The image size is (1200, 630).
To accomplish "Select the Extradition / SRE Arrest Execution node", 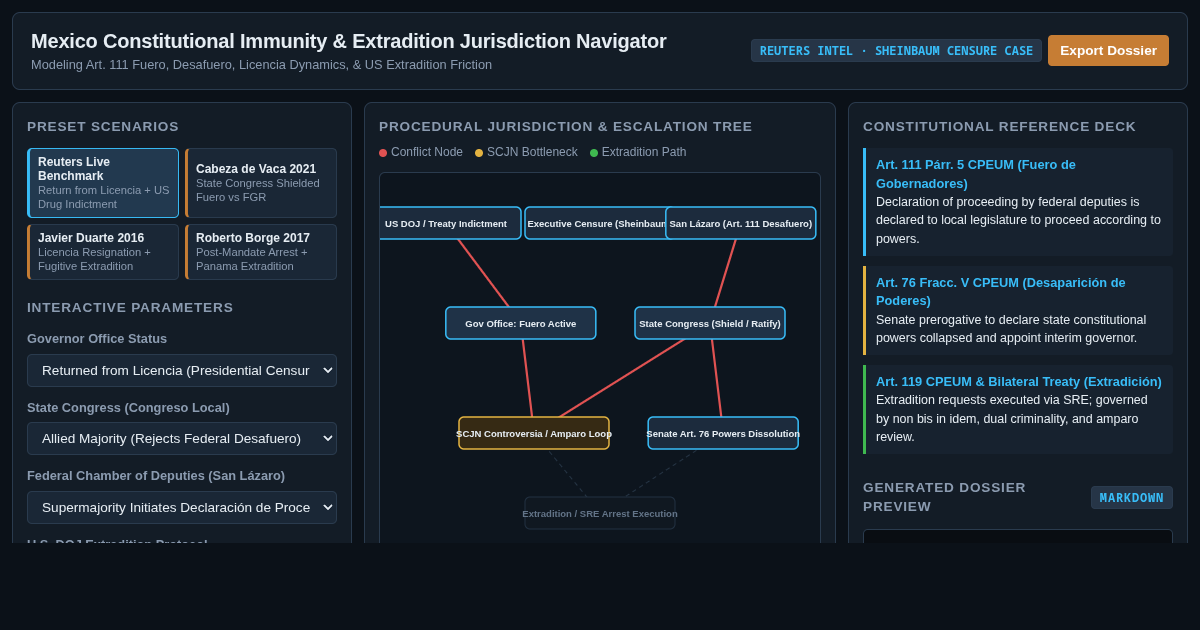I will coord(600,513).
